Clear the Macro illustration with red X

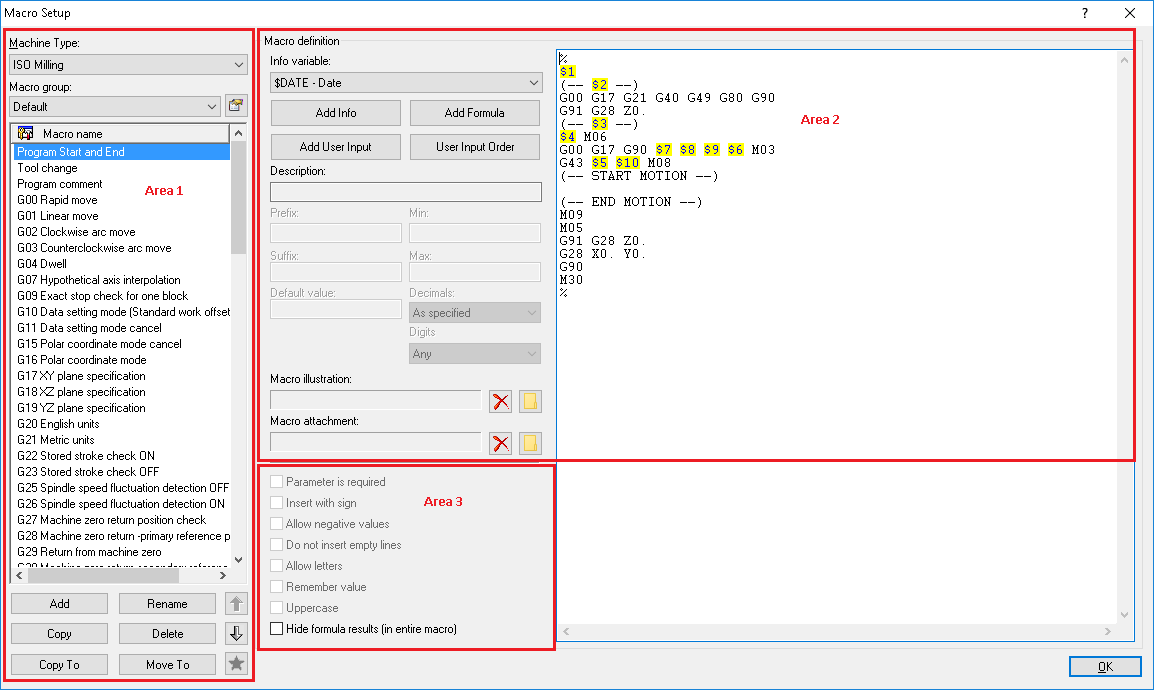pos(500,401)
